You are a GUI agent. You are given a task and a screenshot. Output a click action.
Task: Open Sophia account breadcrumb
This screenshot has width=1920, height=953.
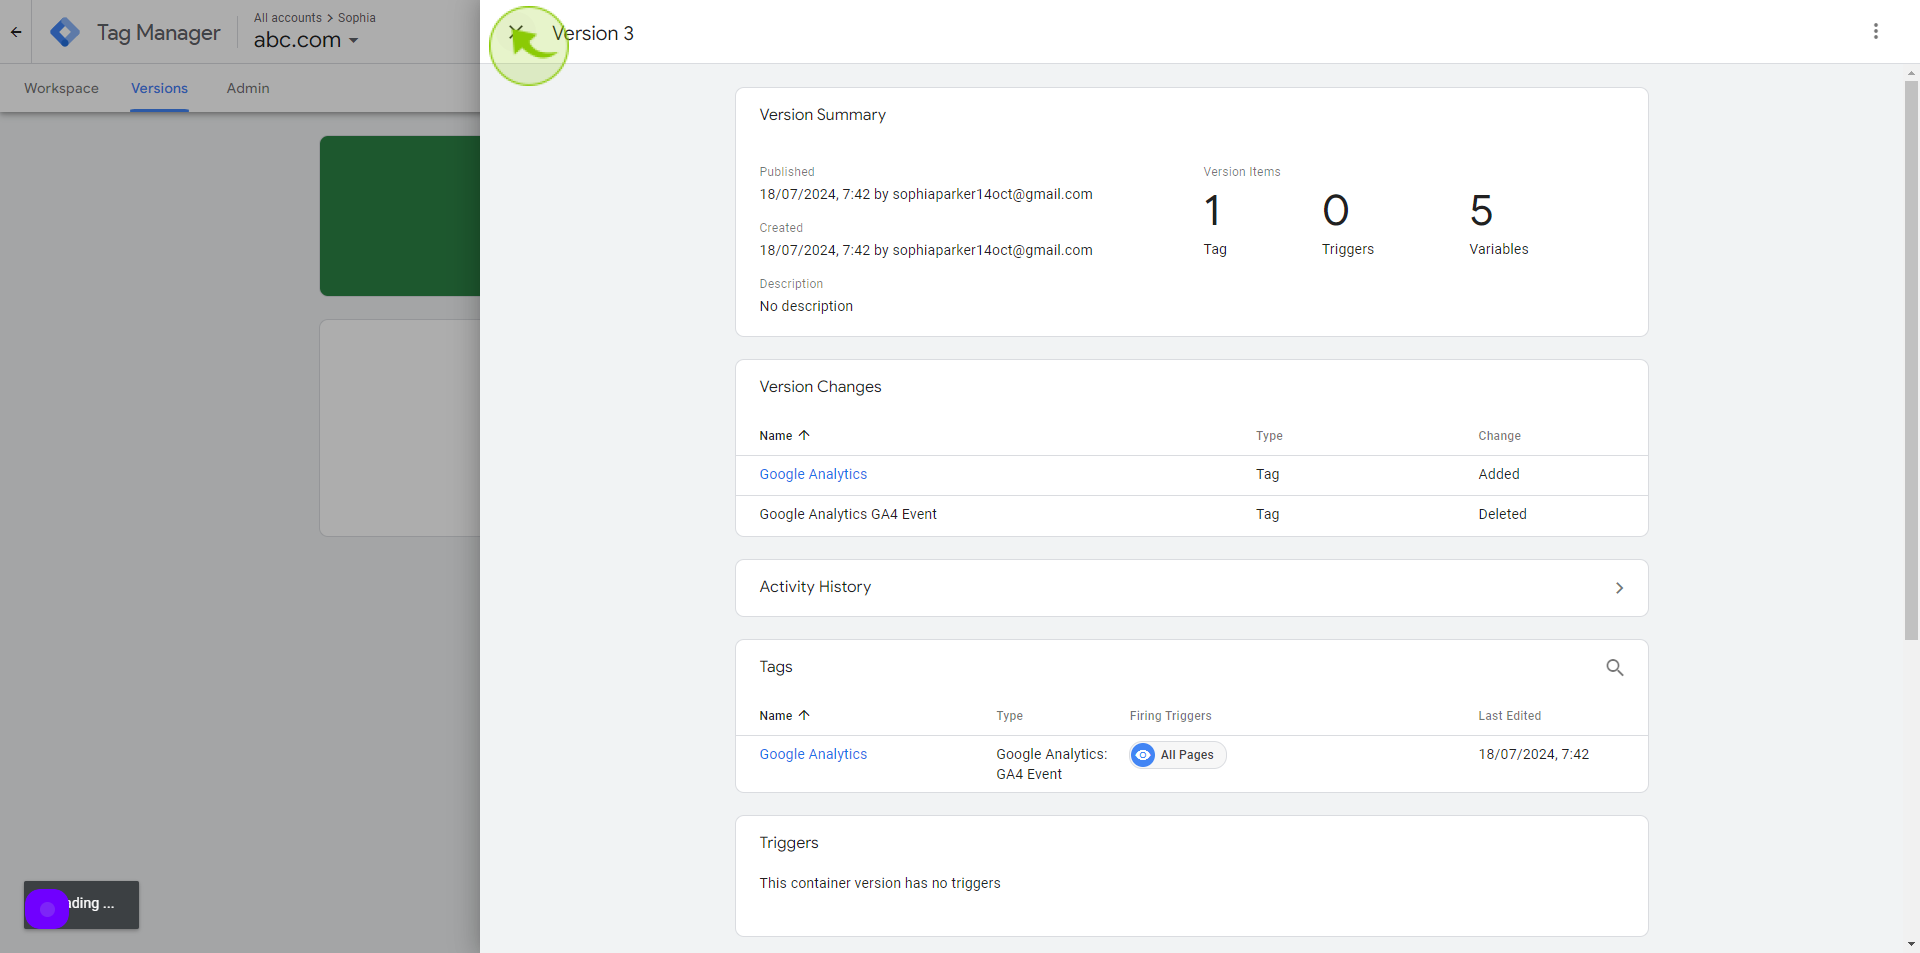click(357, 18)
